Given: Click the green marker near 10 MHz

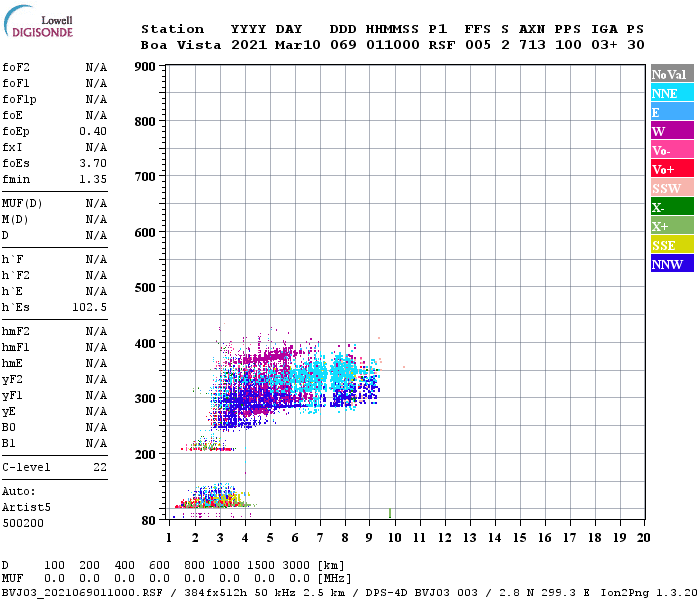Looking at the screenshot, I should [390, 513].
